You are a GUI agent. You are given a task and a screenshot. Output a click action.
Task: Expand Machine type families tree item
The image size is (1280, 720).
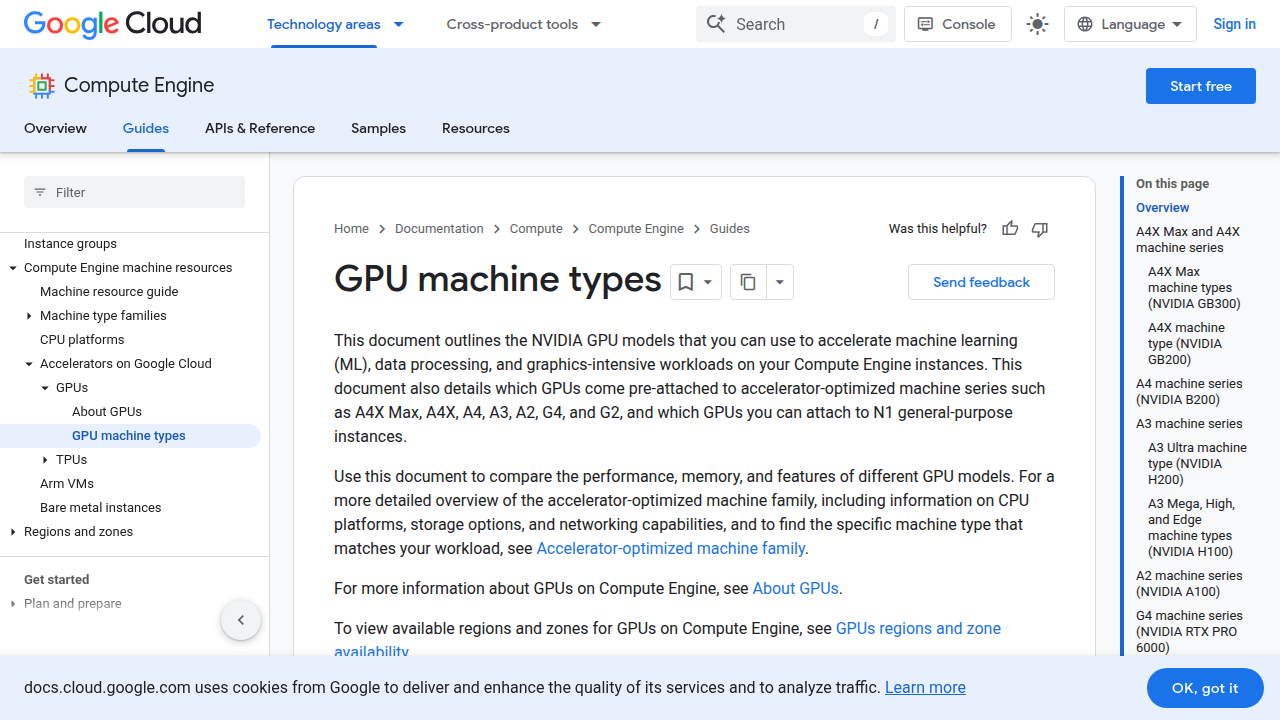tap(29, 316)
